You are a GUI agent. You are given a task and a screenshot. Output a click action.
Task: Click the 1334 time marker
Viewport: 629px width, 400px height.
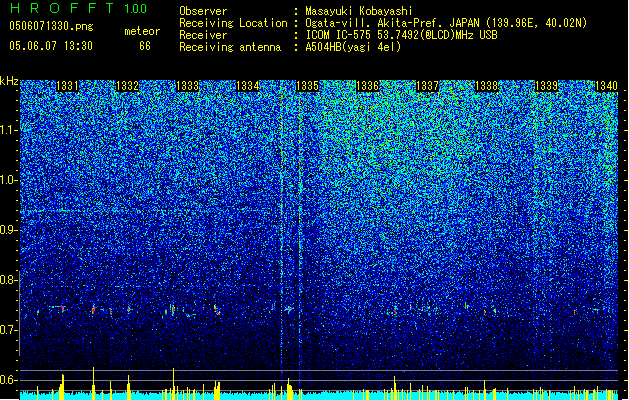(248, 86)
